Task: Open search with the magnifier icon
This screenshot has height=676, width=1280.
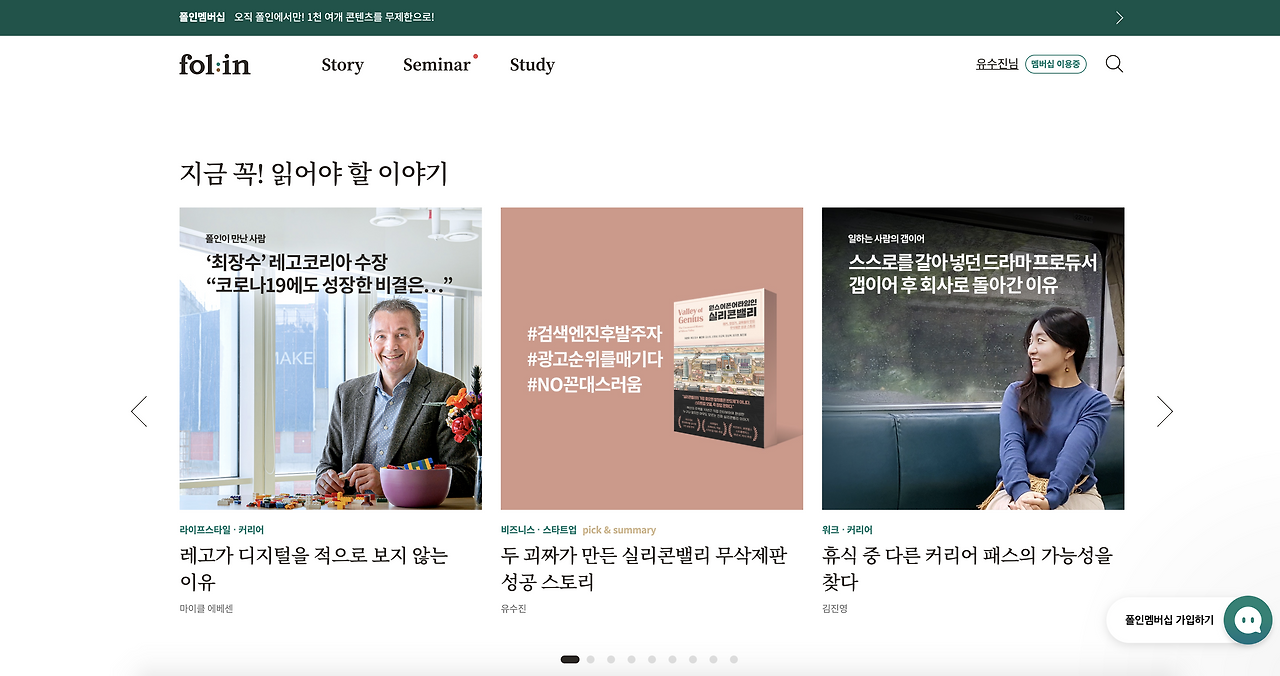Action: (x=1114, y=63)
